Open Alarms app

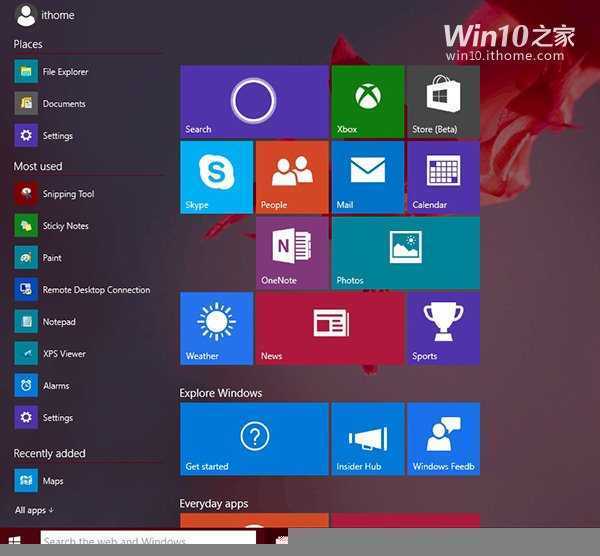(x=42, y=385)
